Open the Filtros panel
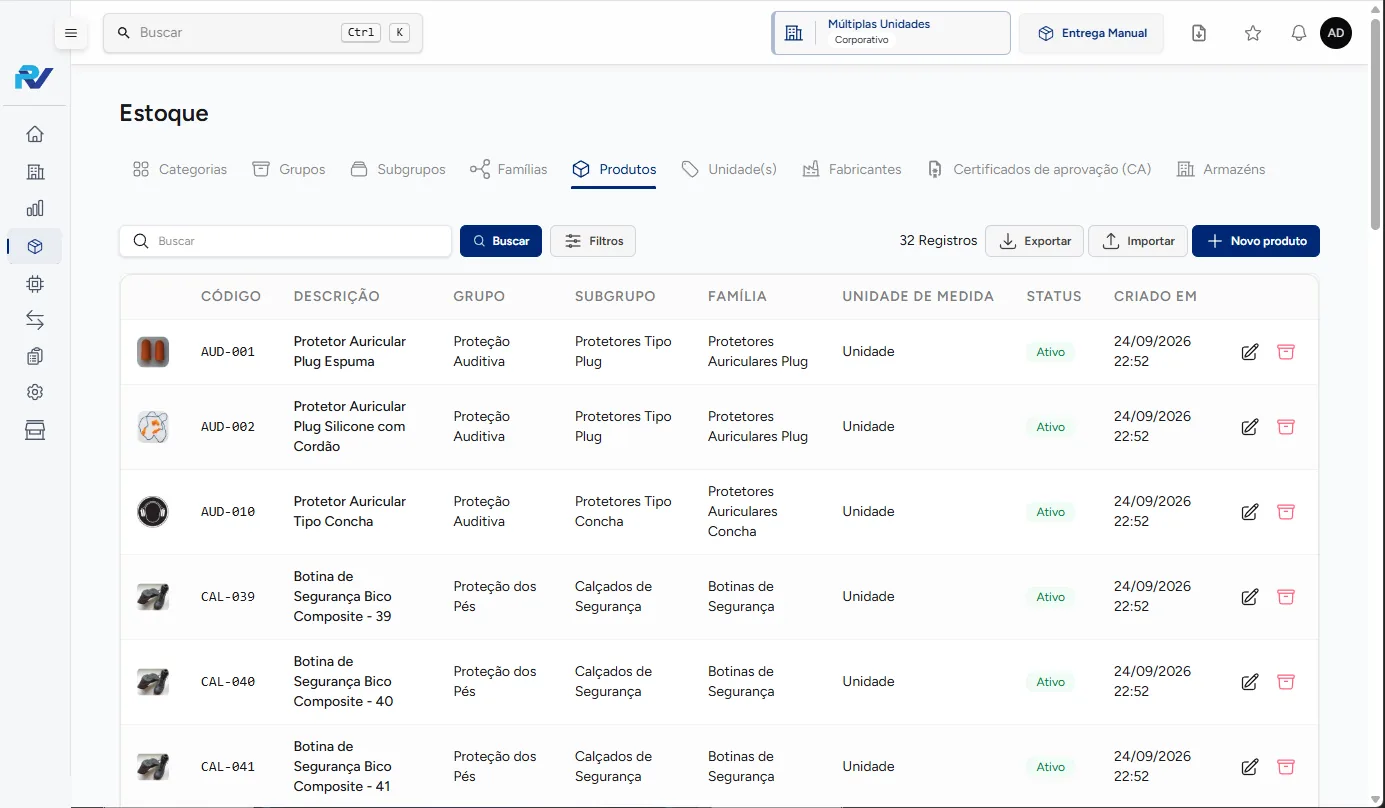 coord(593,241)
